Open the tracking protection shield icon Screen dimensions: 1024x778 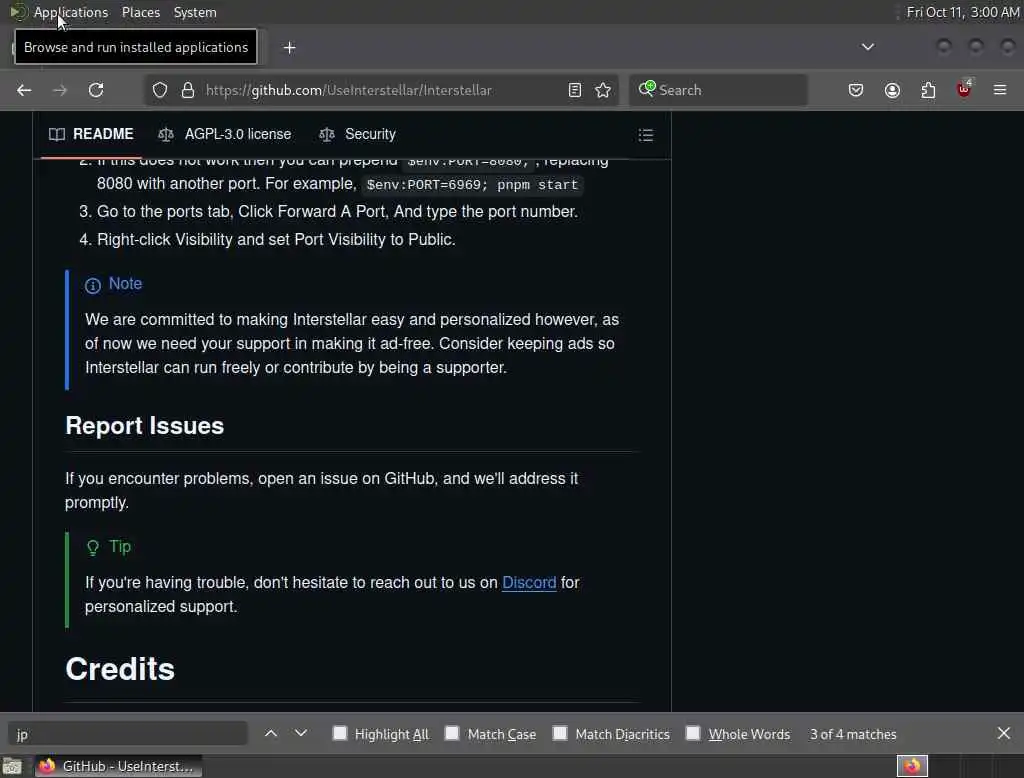(160, 90)
